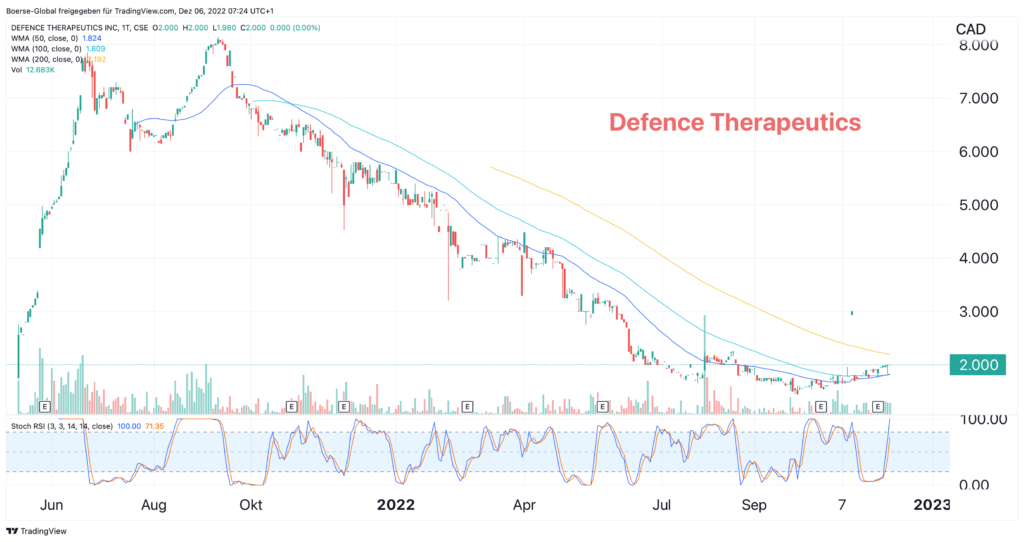The width and height of the screenshot is (1024, 542).
Task: Click the change value 0.000 (0.00%)
Action: tap(295, 28)
